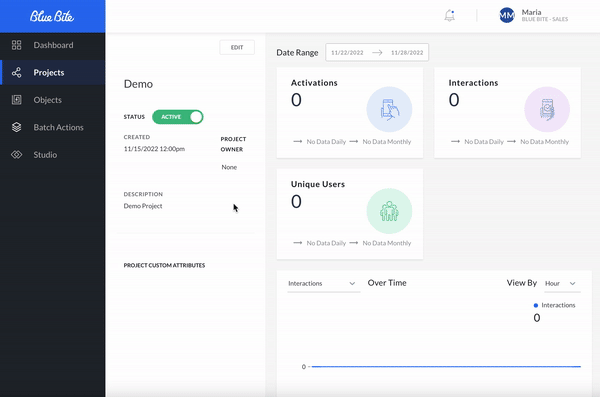The height and width of the screenshot is (397, 600).
Task: Click the Interactions purple phone icon
Action: [x=547, y=109]
